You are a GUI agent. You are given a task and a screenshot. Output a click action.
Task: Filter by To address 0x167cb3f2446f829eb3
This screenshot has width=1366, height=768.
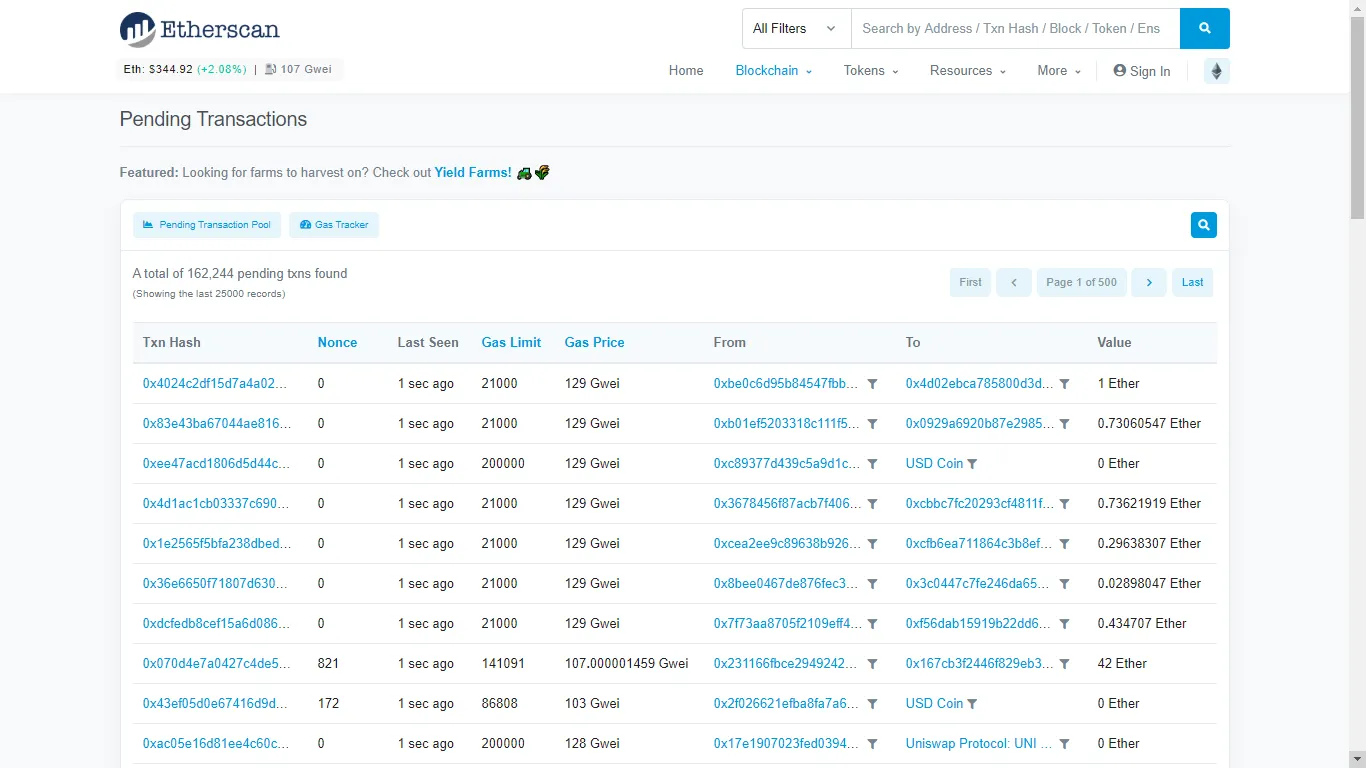click(x=1064, y=664)
